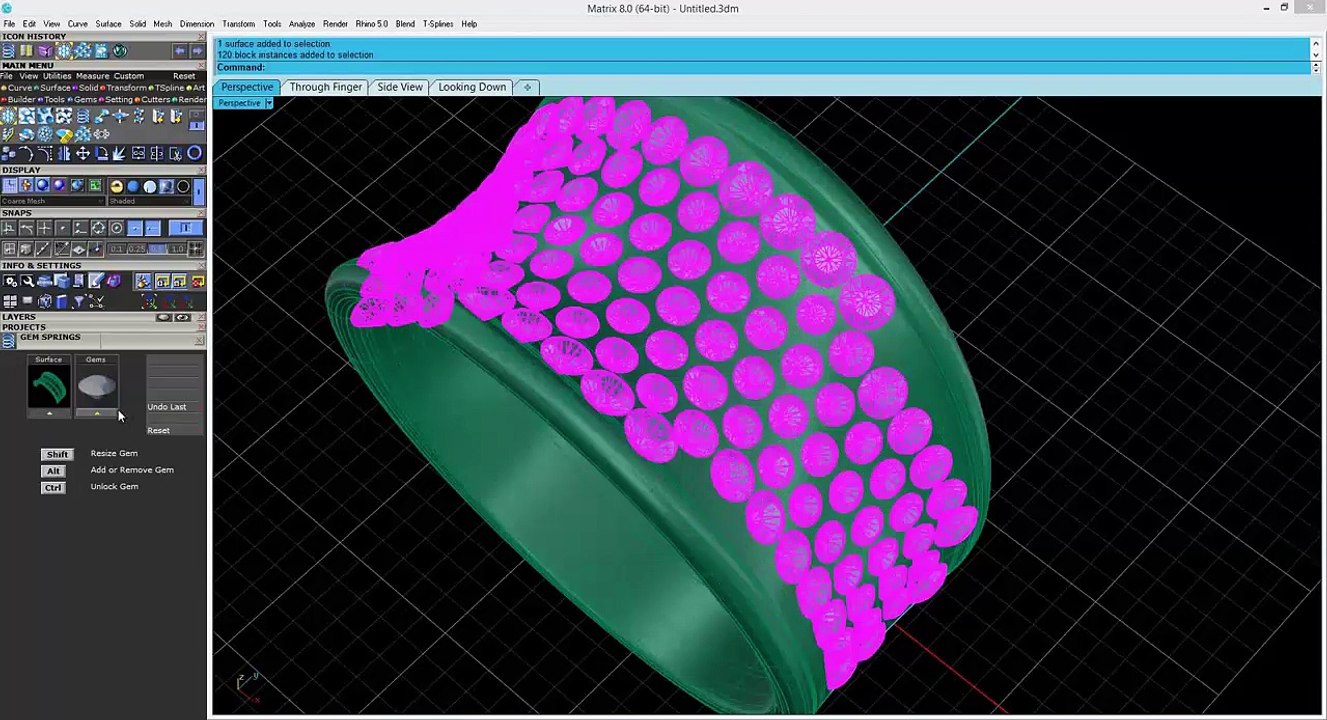Choose the black ring shading icon in Display
The height and width of the screenshot is (720, 1327).
(x=183, y=186)
